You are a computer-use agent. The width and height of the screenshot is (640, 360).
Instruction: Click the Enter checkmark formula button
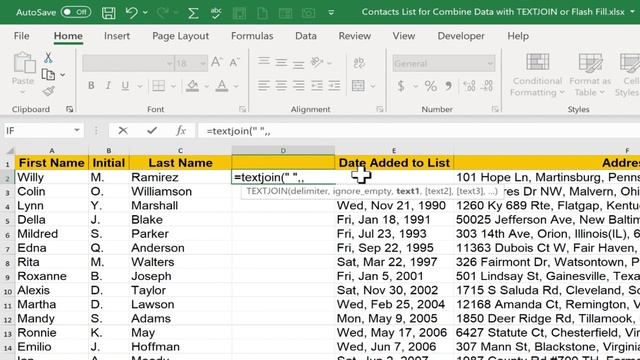[152, 131]
